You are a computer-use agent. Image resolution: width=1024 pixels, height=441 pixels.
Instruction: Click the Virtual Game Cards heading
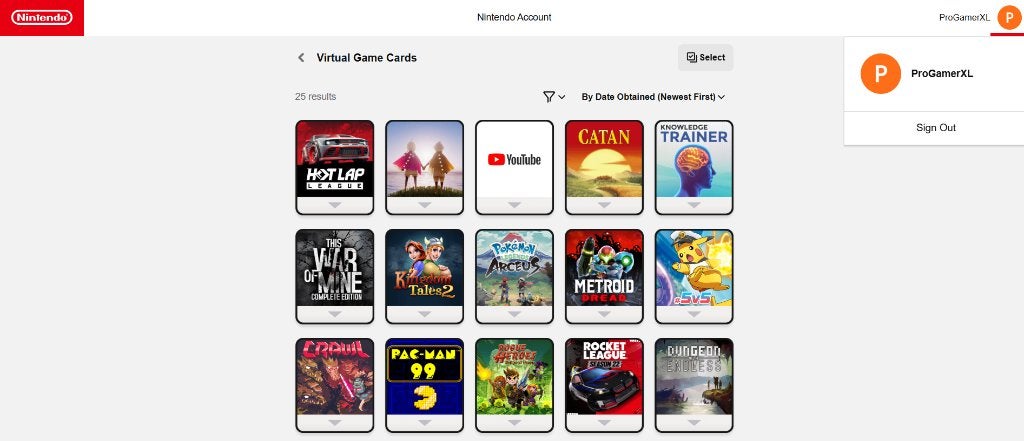tap(366, 57)
